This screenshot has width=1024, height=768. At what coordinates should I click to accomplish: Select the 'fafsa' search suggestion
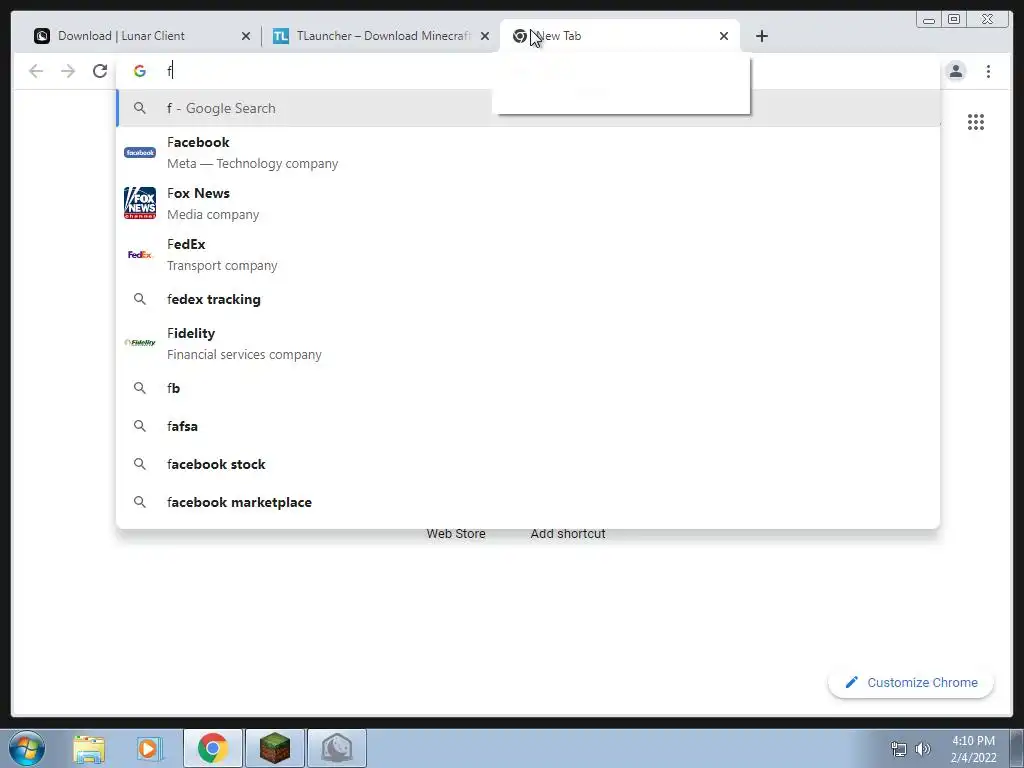[x=528, y=426]
